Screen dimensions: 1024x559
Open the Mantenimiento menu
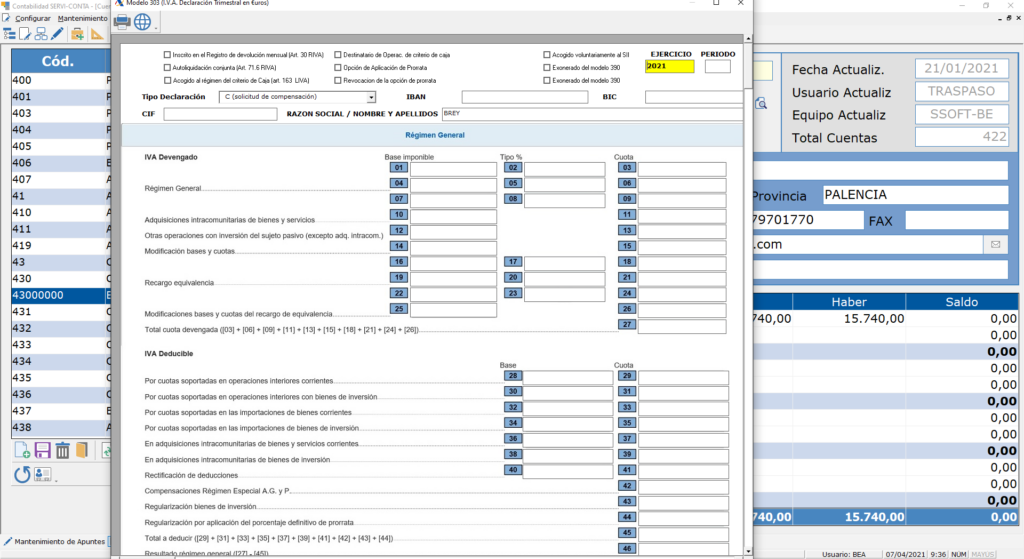pyautogui.click(x=82, y=18)
